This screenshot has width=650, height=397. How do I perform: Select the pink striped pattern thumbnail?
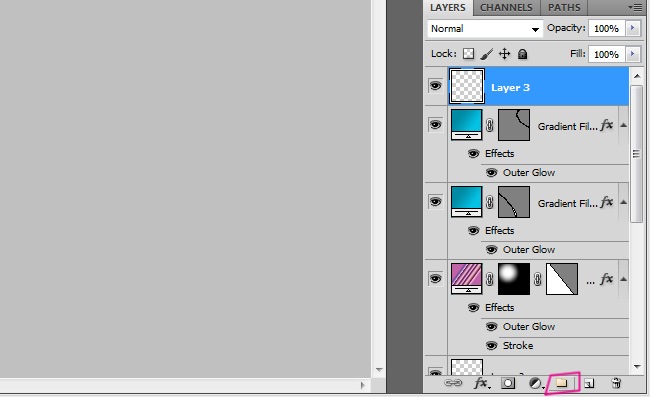tap(466, 278)
